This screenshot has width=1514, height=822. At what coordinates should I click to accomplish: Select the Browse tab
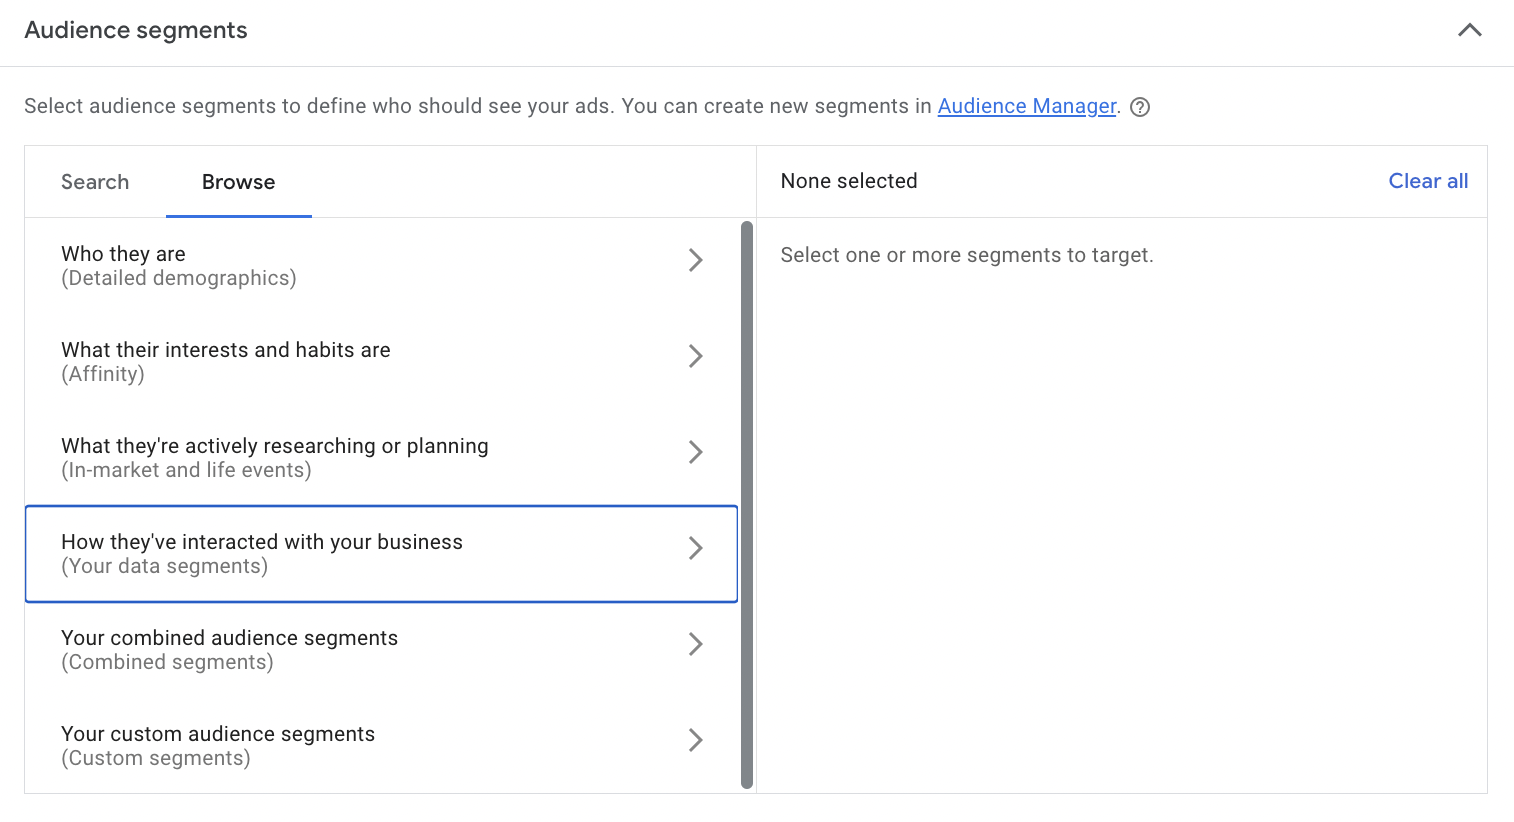click(238, 182)
